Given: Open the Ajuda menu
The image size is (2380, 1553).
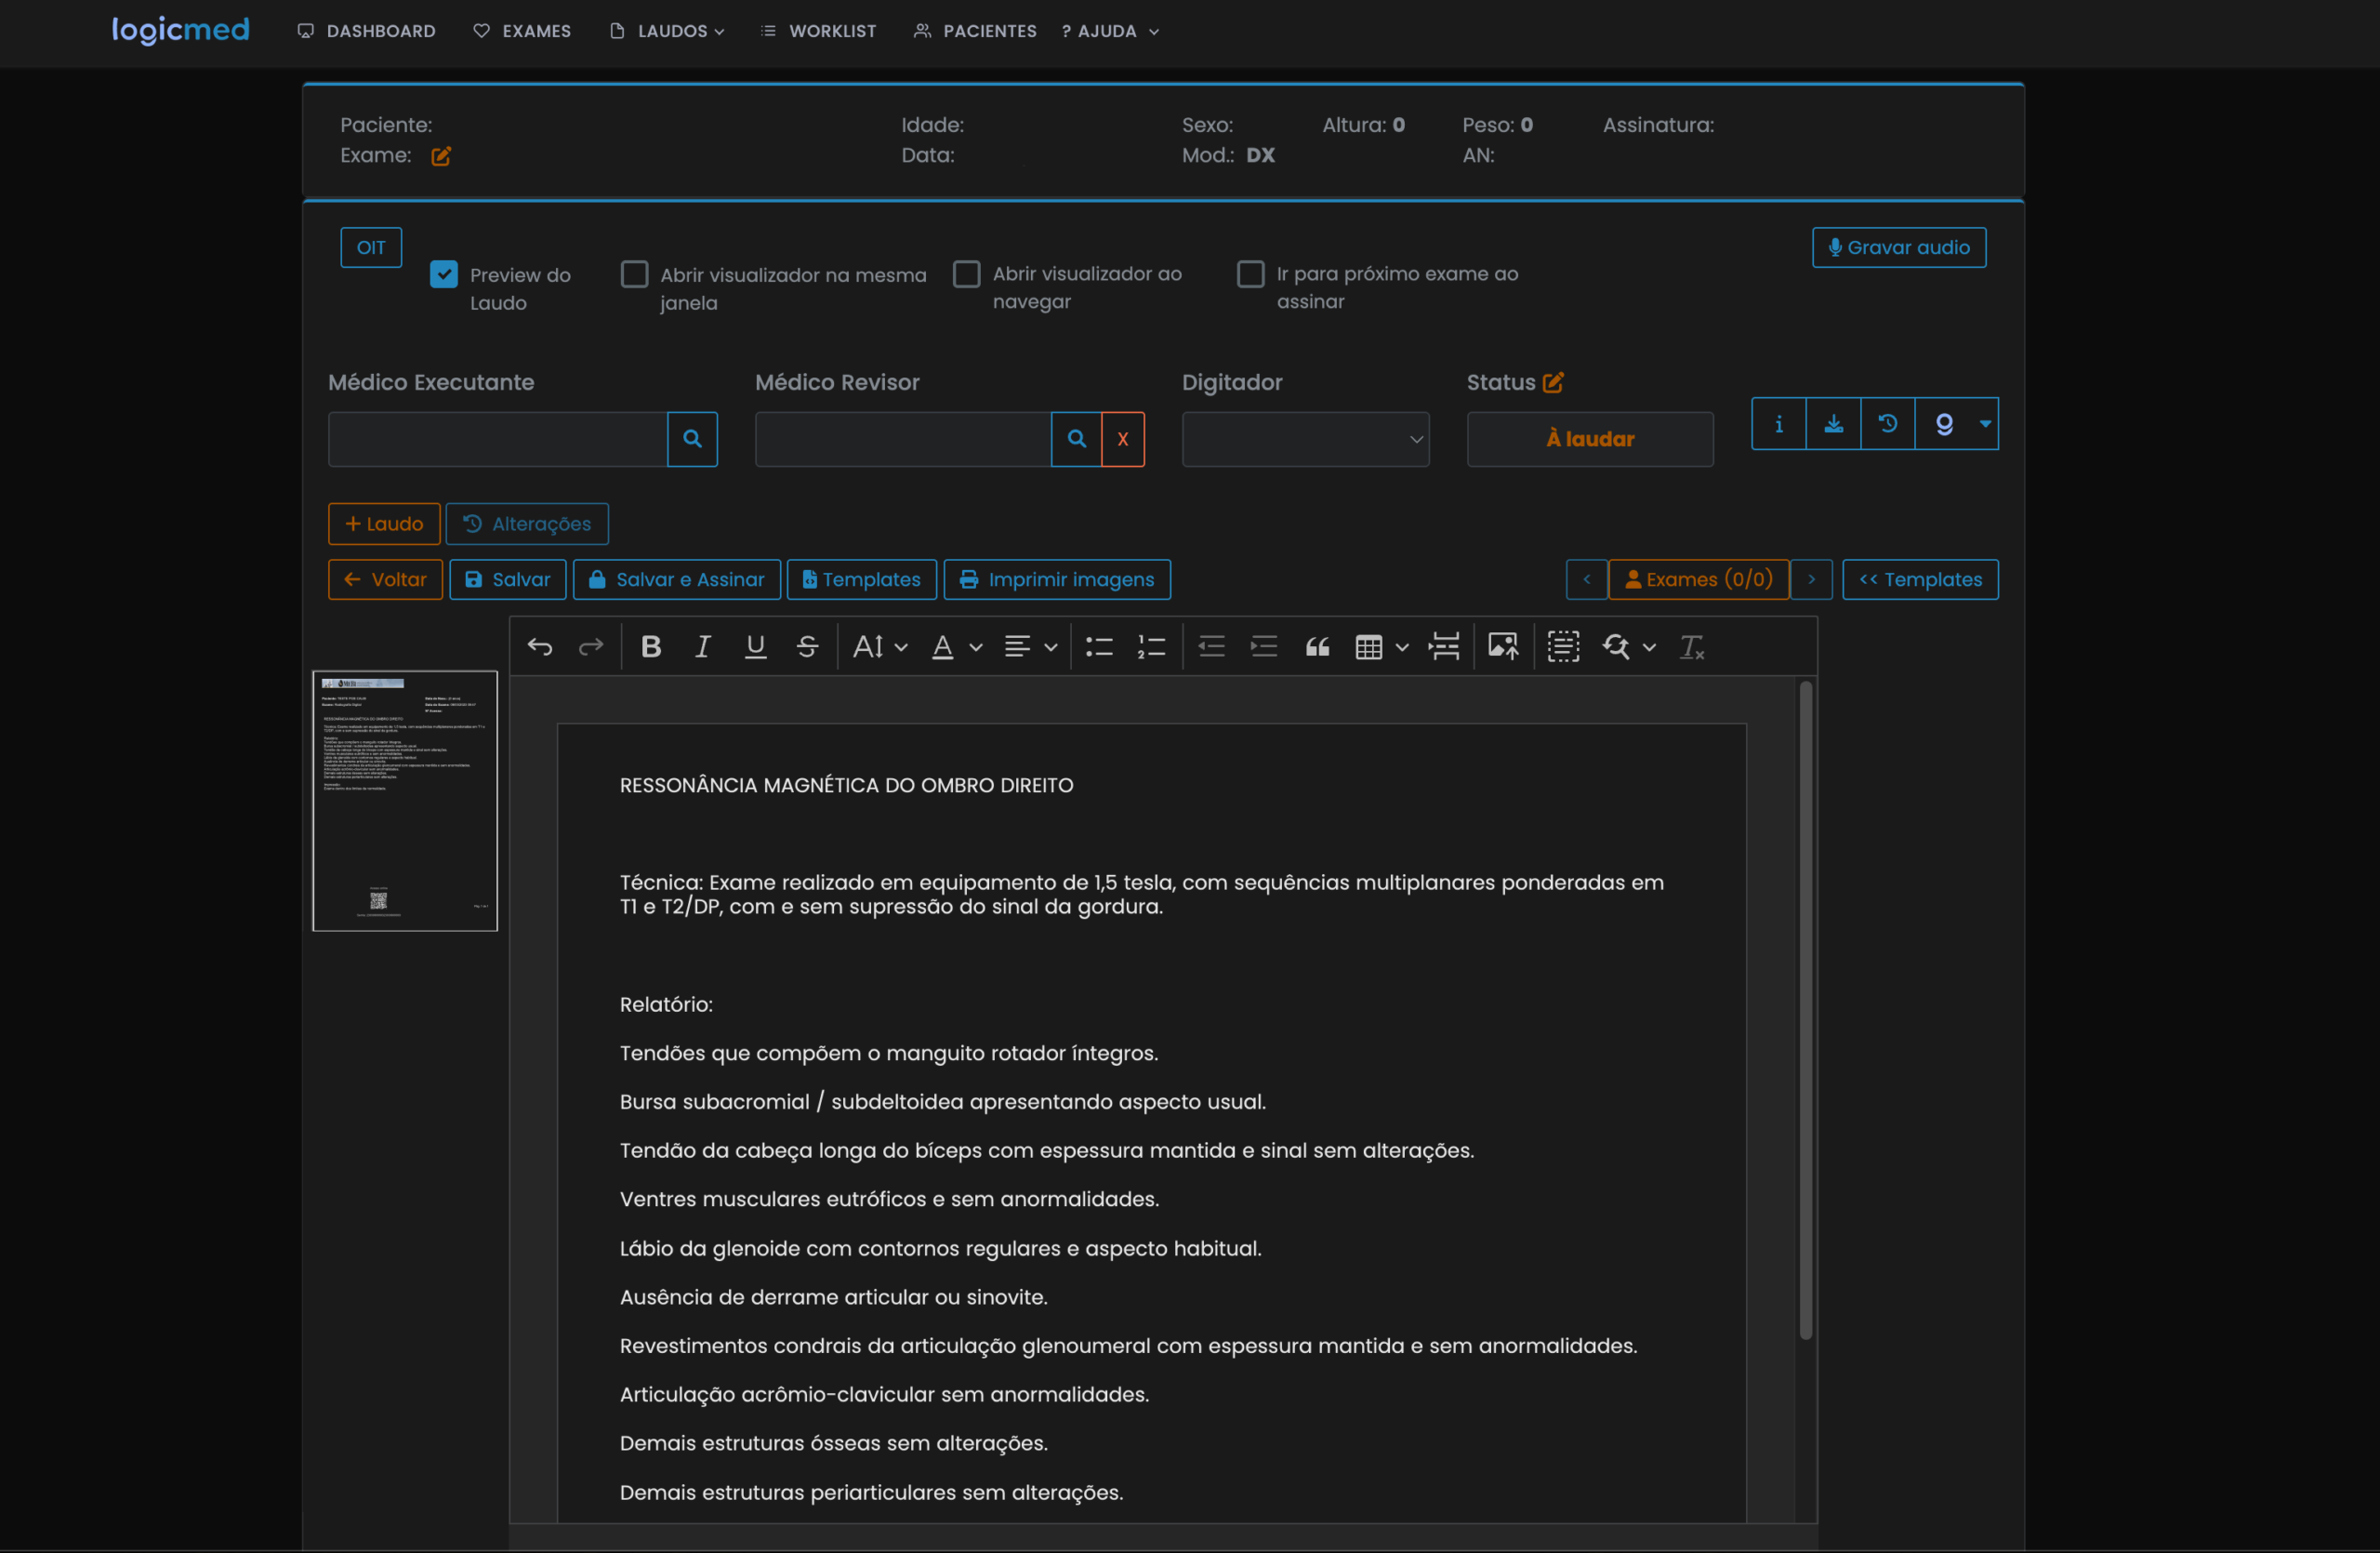Looking at the screenshot, I should click(1110, 31).
